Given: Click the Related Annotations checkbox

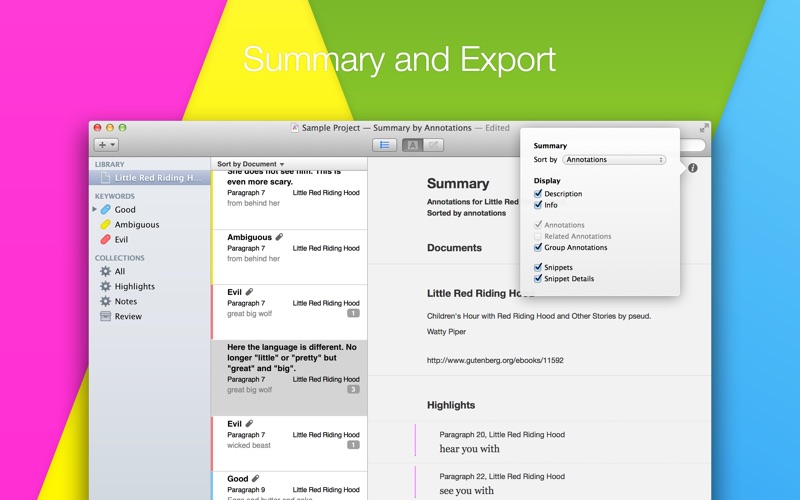Looking at the screenshot, I should coord(538,236).
